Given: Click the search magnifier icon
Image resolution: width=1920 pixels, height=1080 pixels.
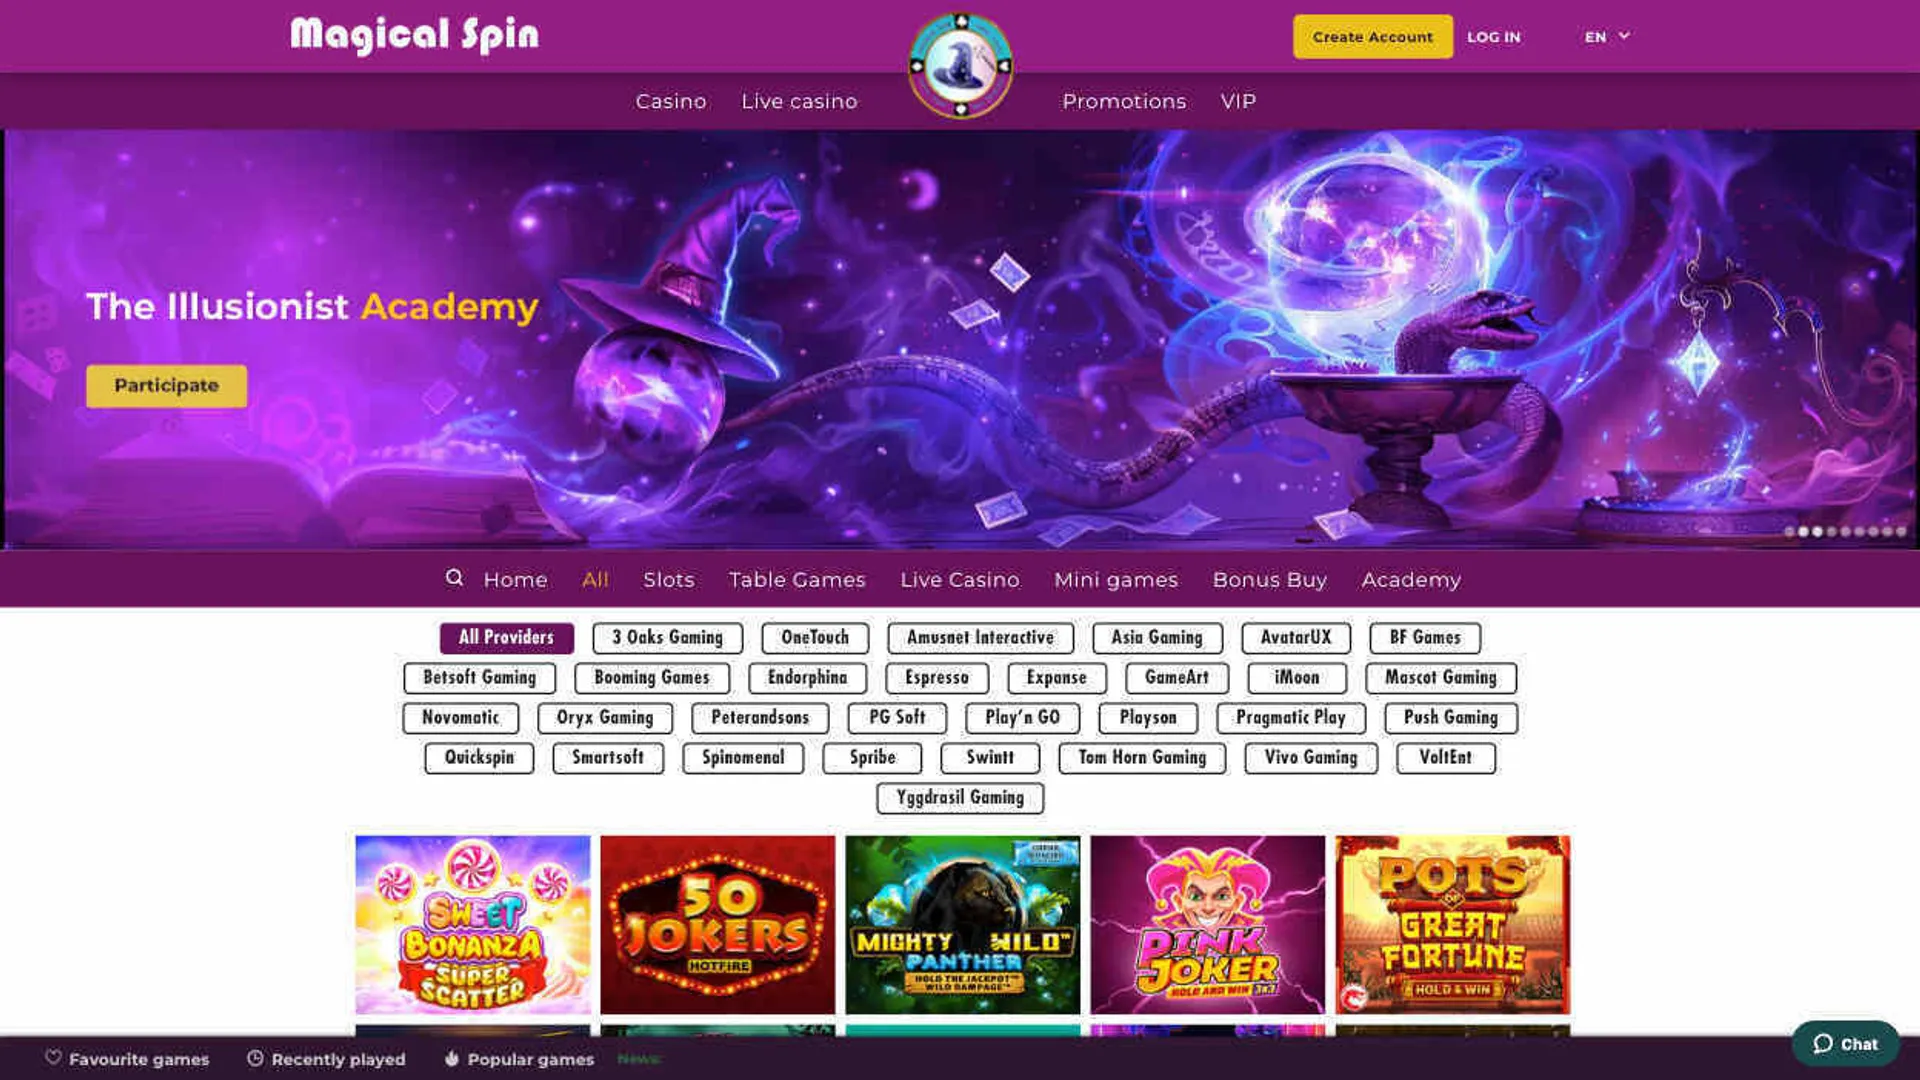Looking at the screenshot, I should tap(454, 578).
